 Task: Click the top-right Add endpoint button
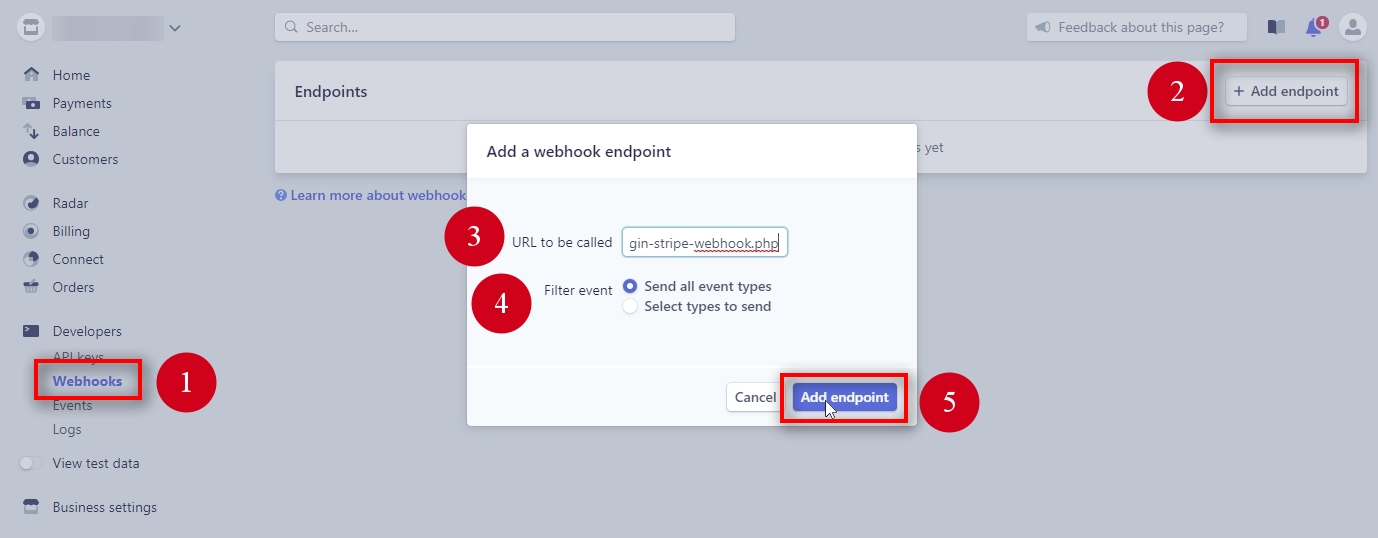tap(1286, 91)
